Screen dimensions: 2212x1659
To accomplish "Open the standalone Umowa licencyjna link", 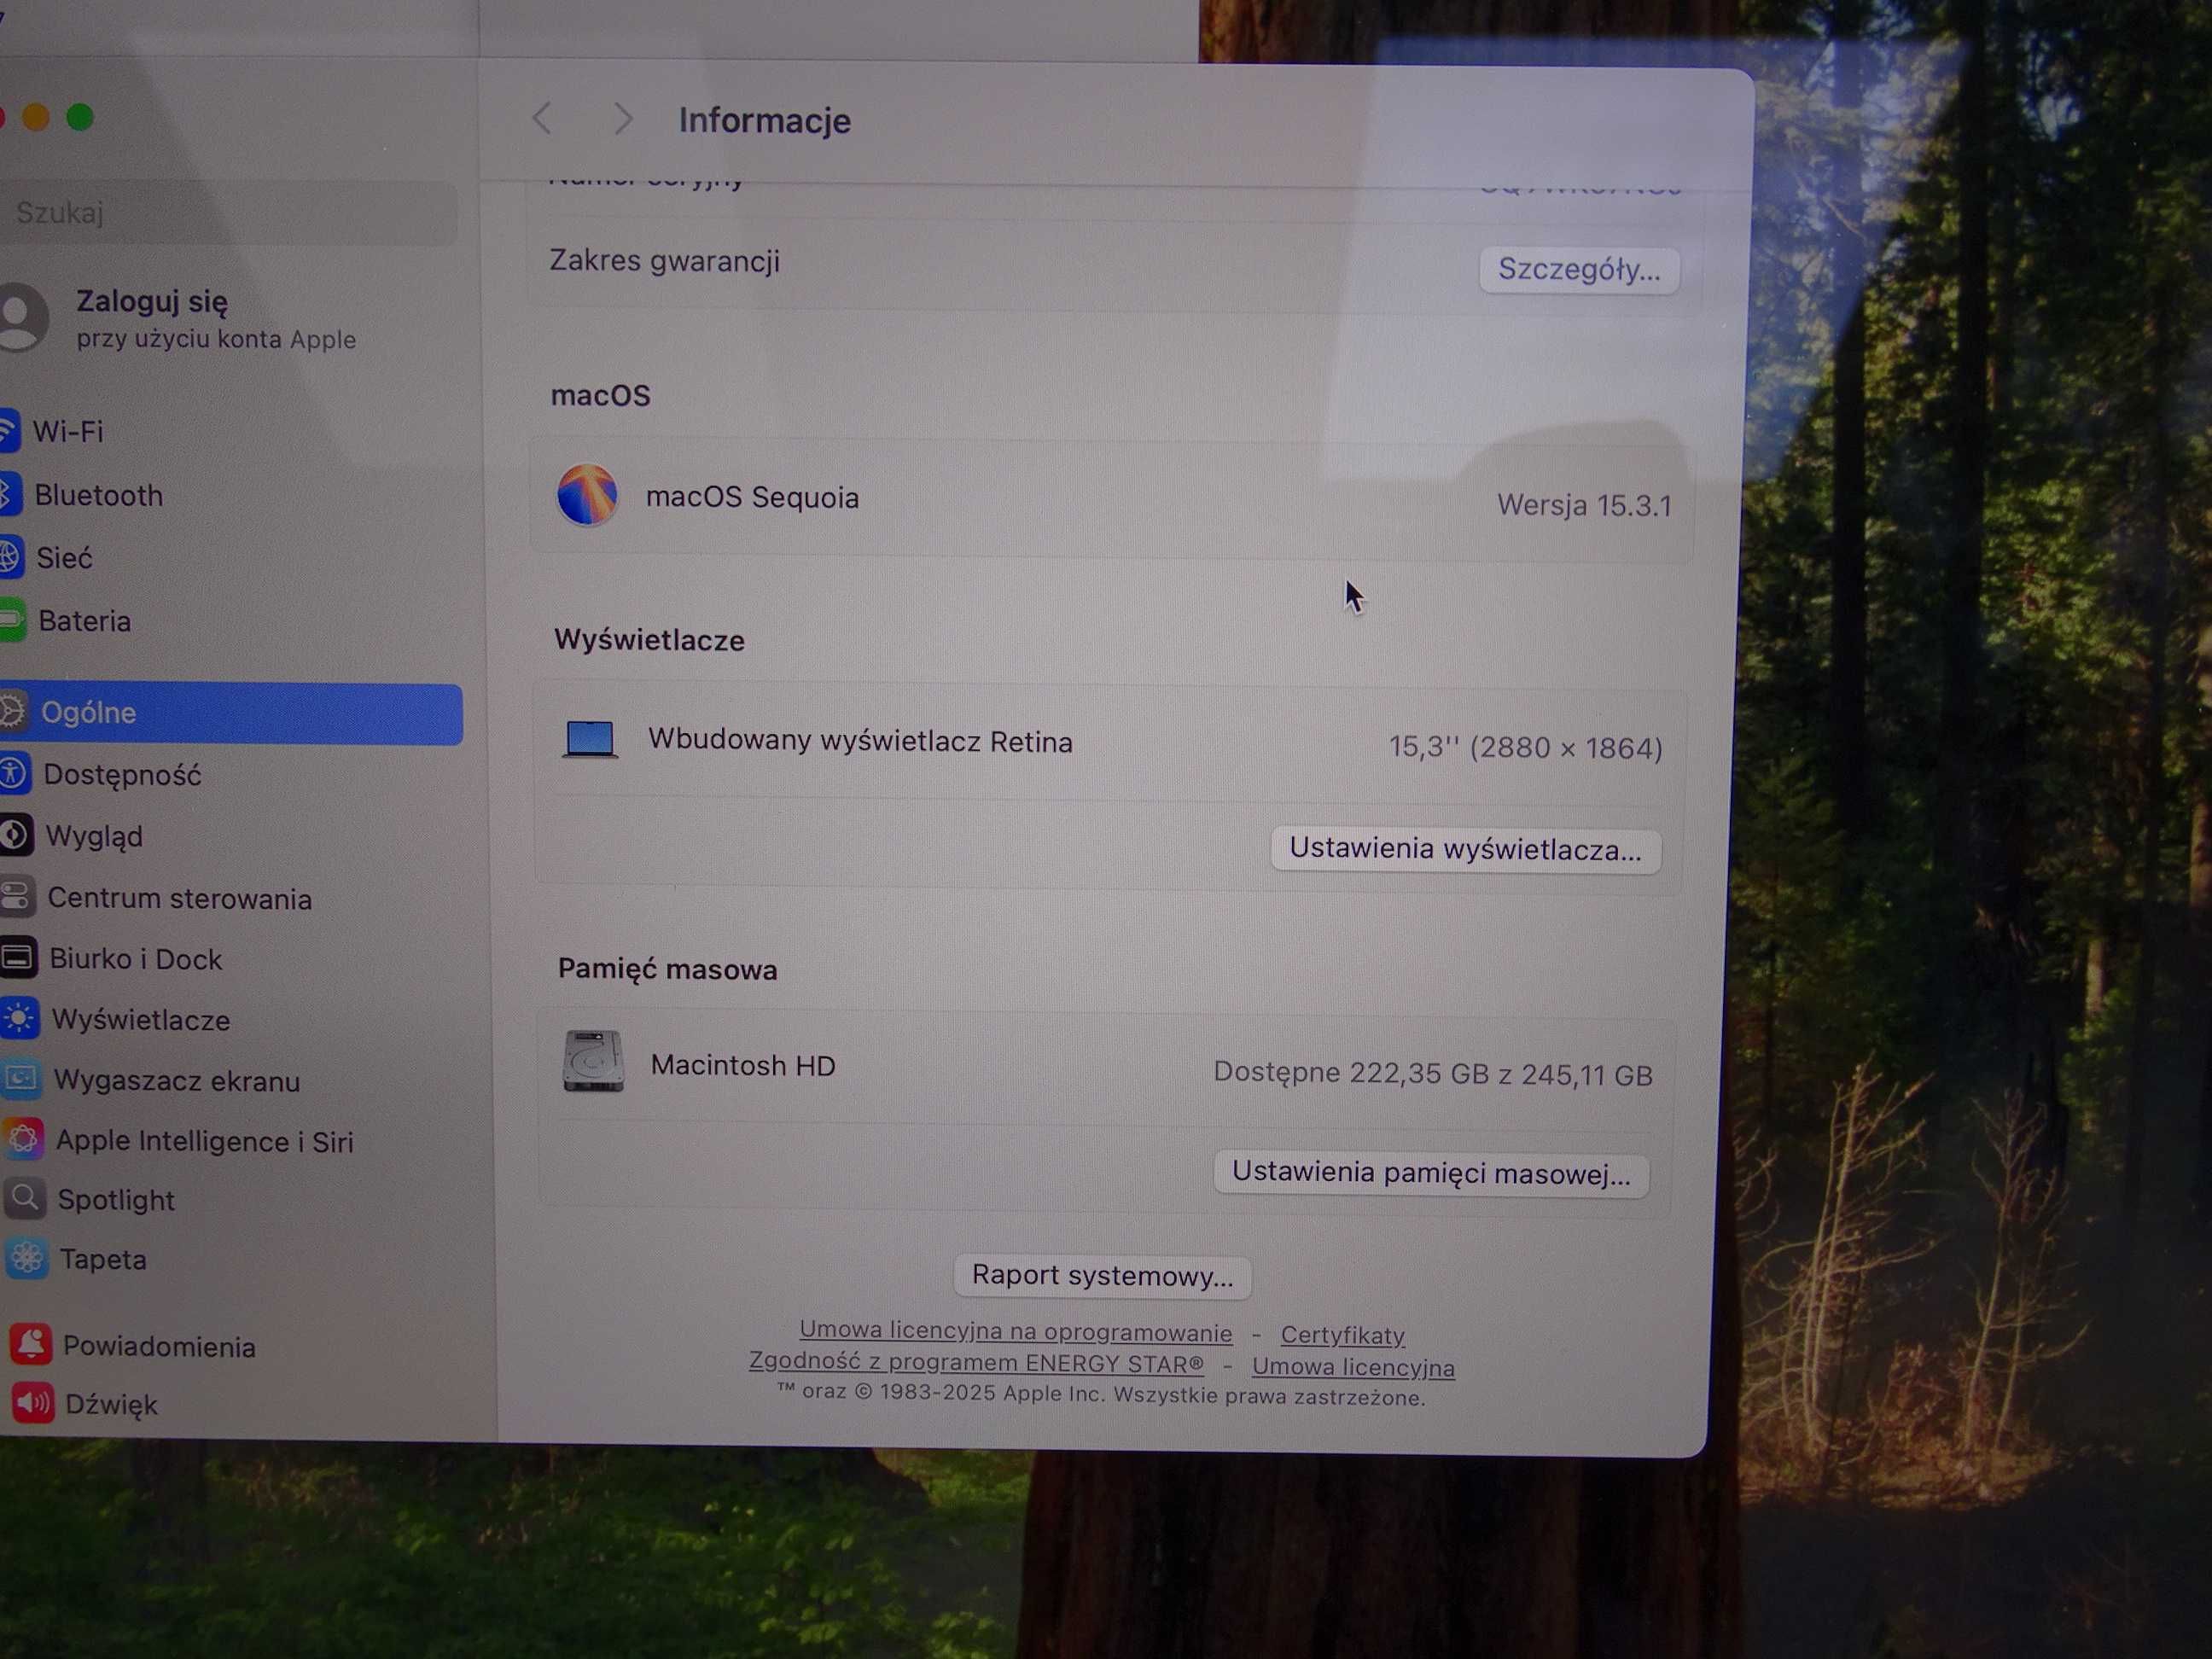I will (x=1353, y=1367).
